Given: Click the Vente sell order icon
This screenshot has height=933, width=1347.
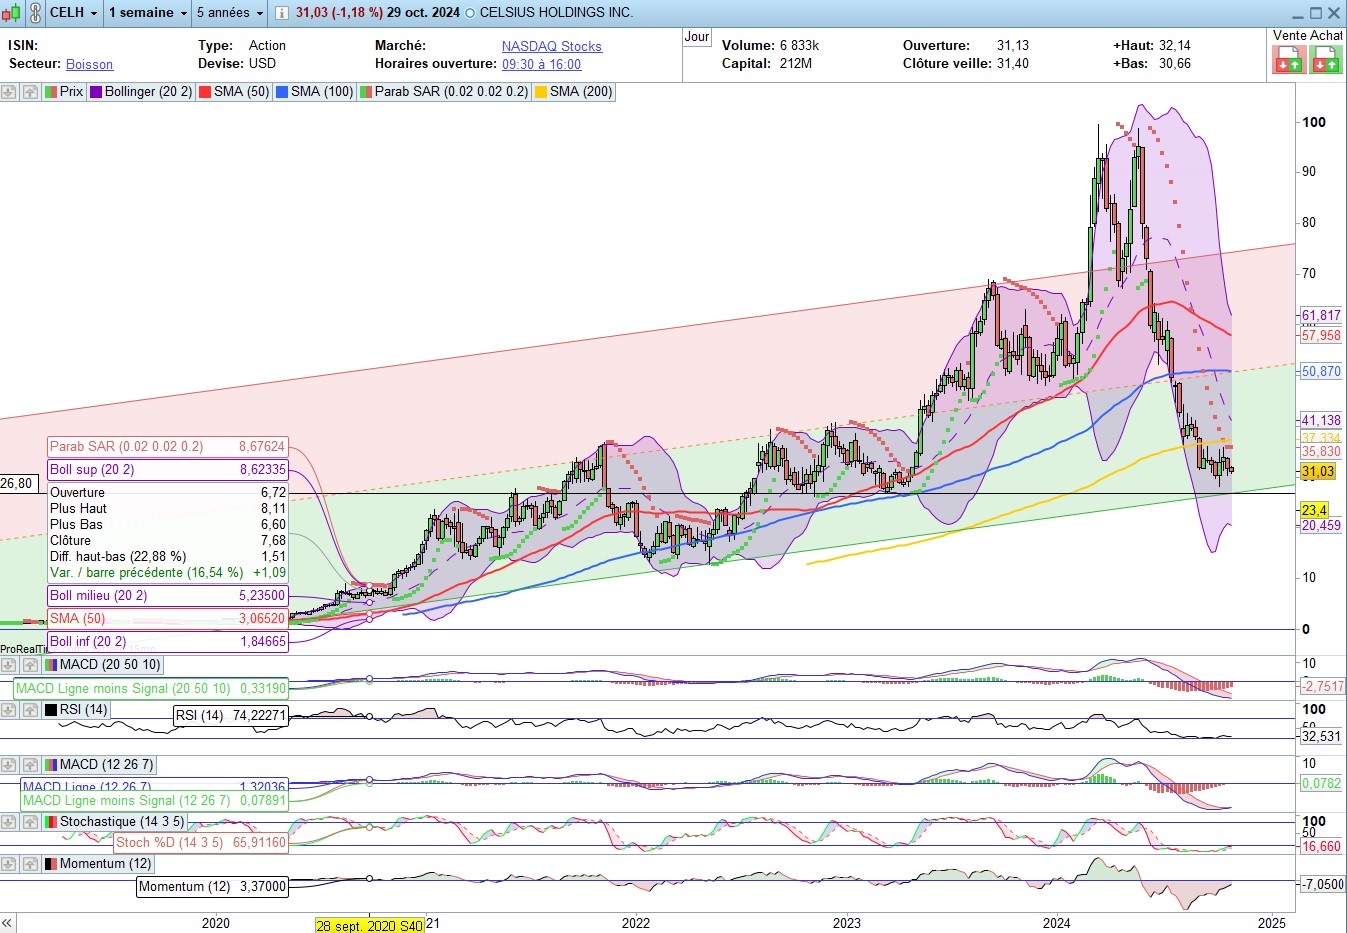Looking at the screenshot, I should tap(1288, 61).
